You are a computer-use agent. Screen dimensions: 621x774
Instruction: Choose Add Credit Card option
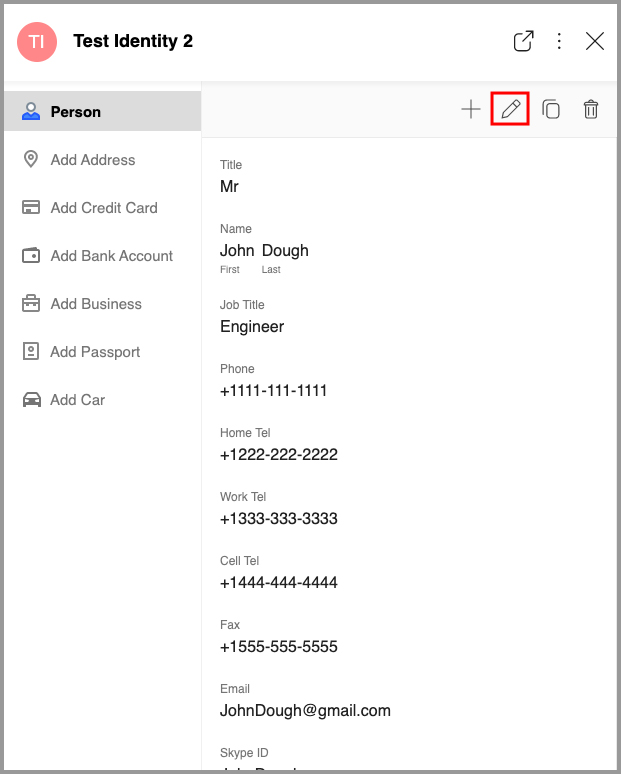104,208
